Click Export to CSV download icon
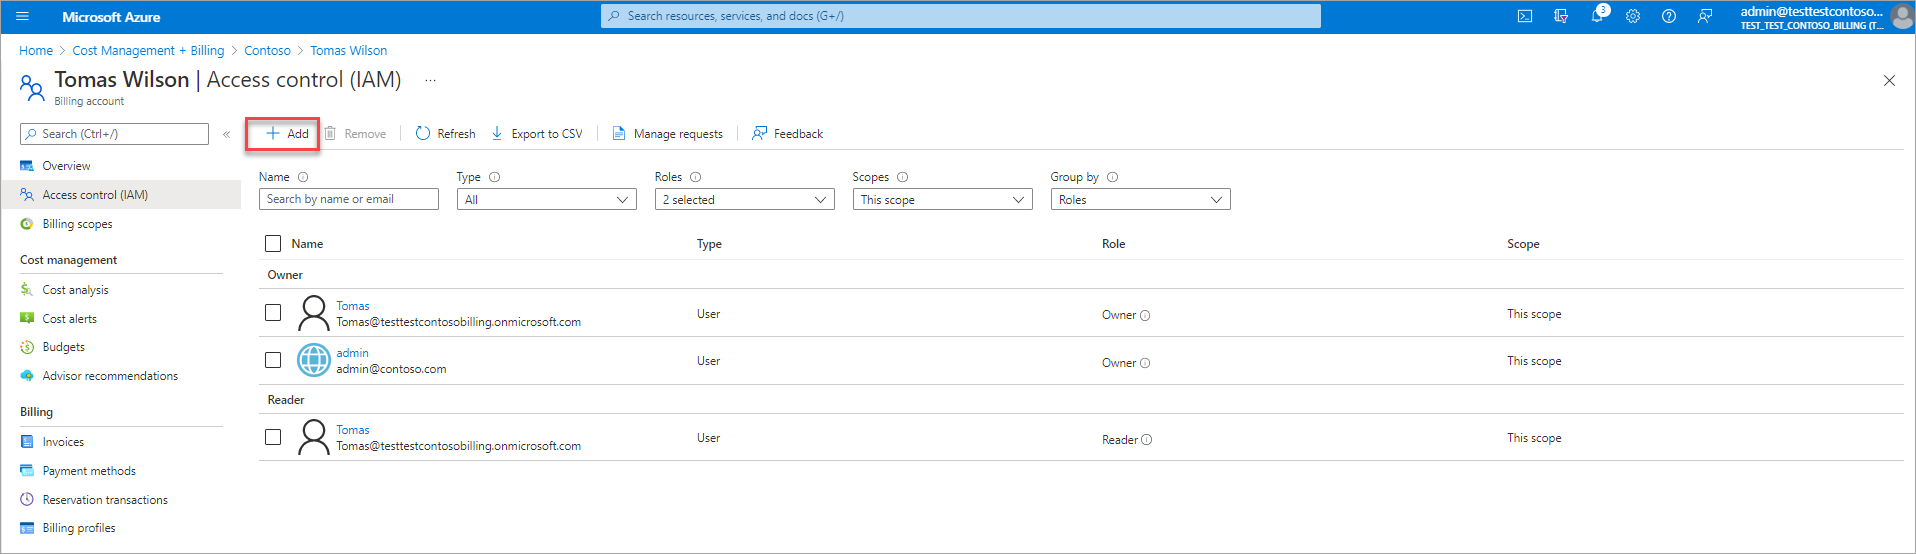 (497, 133)
